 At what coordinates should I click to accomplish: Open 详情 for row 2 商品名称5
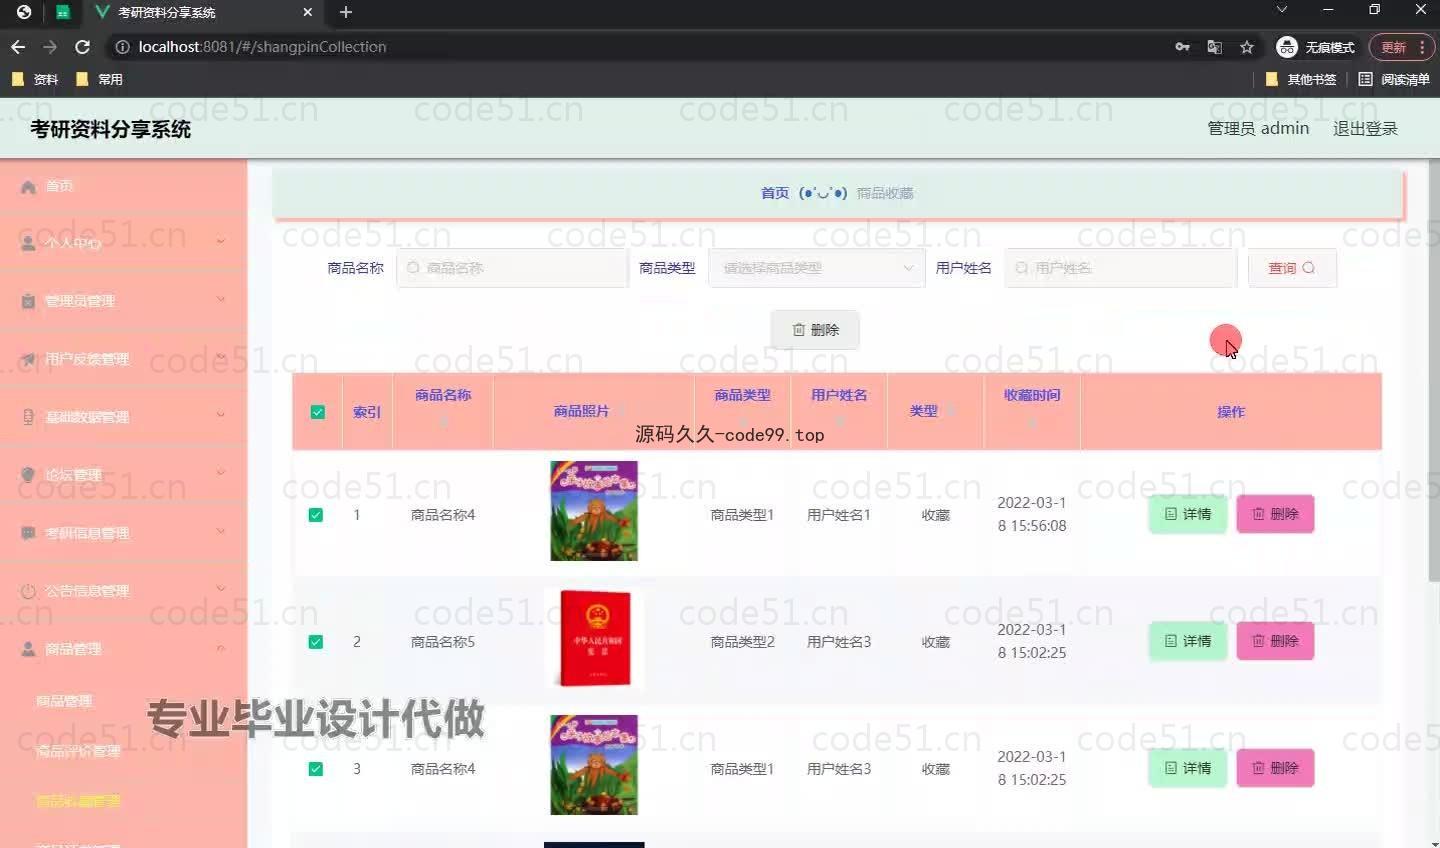coord(1188,641)
